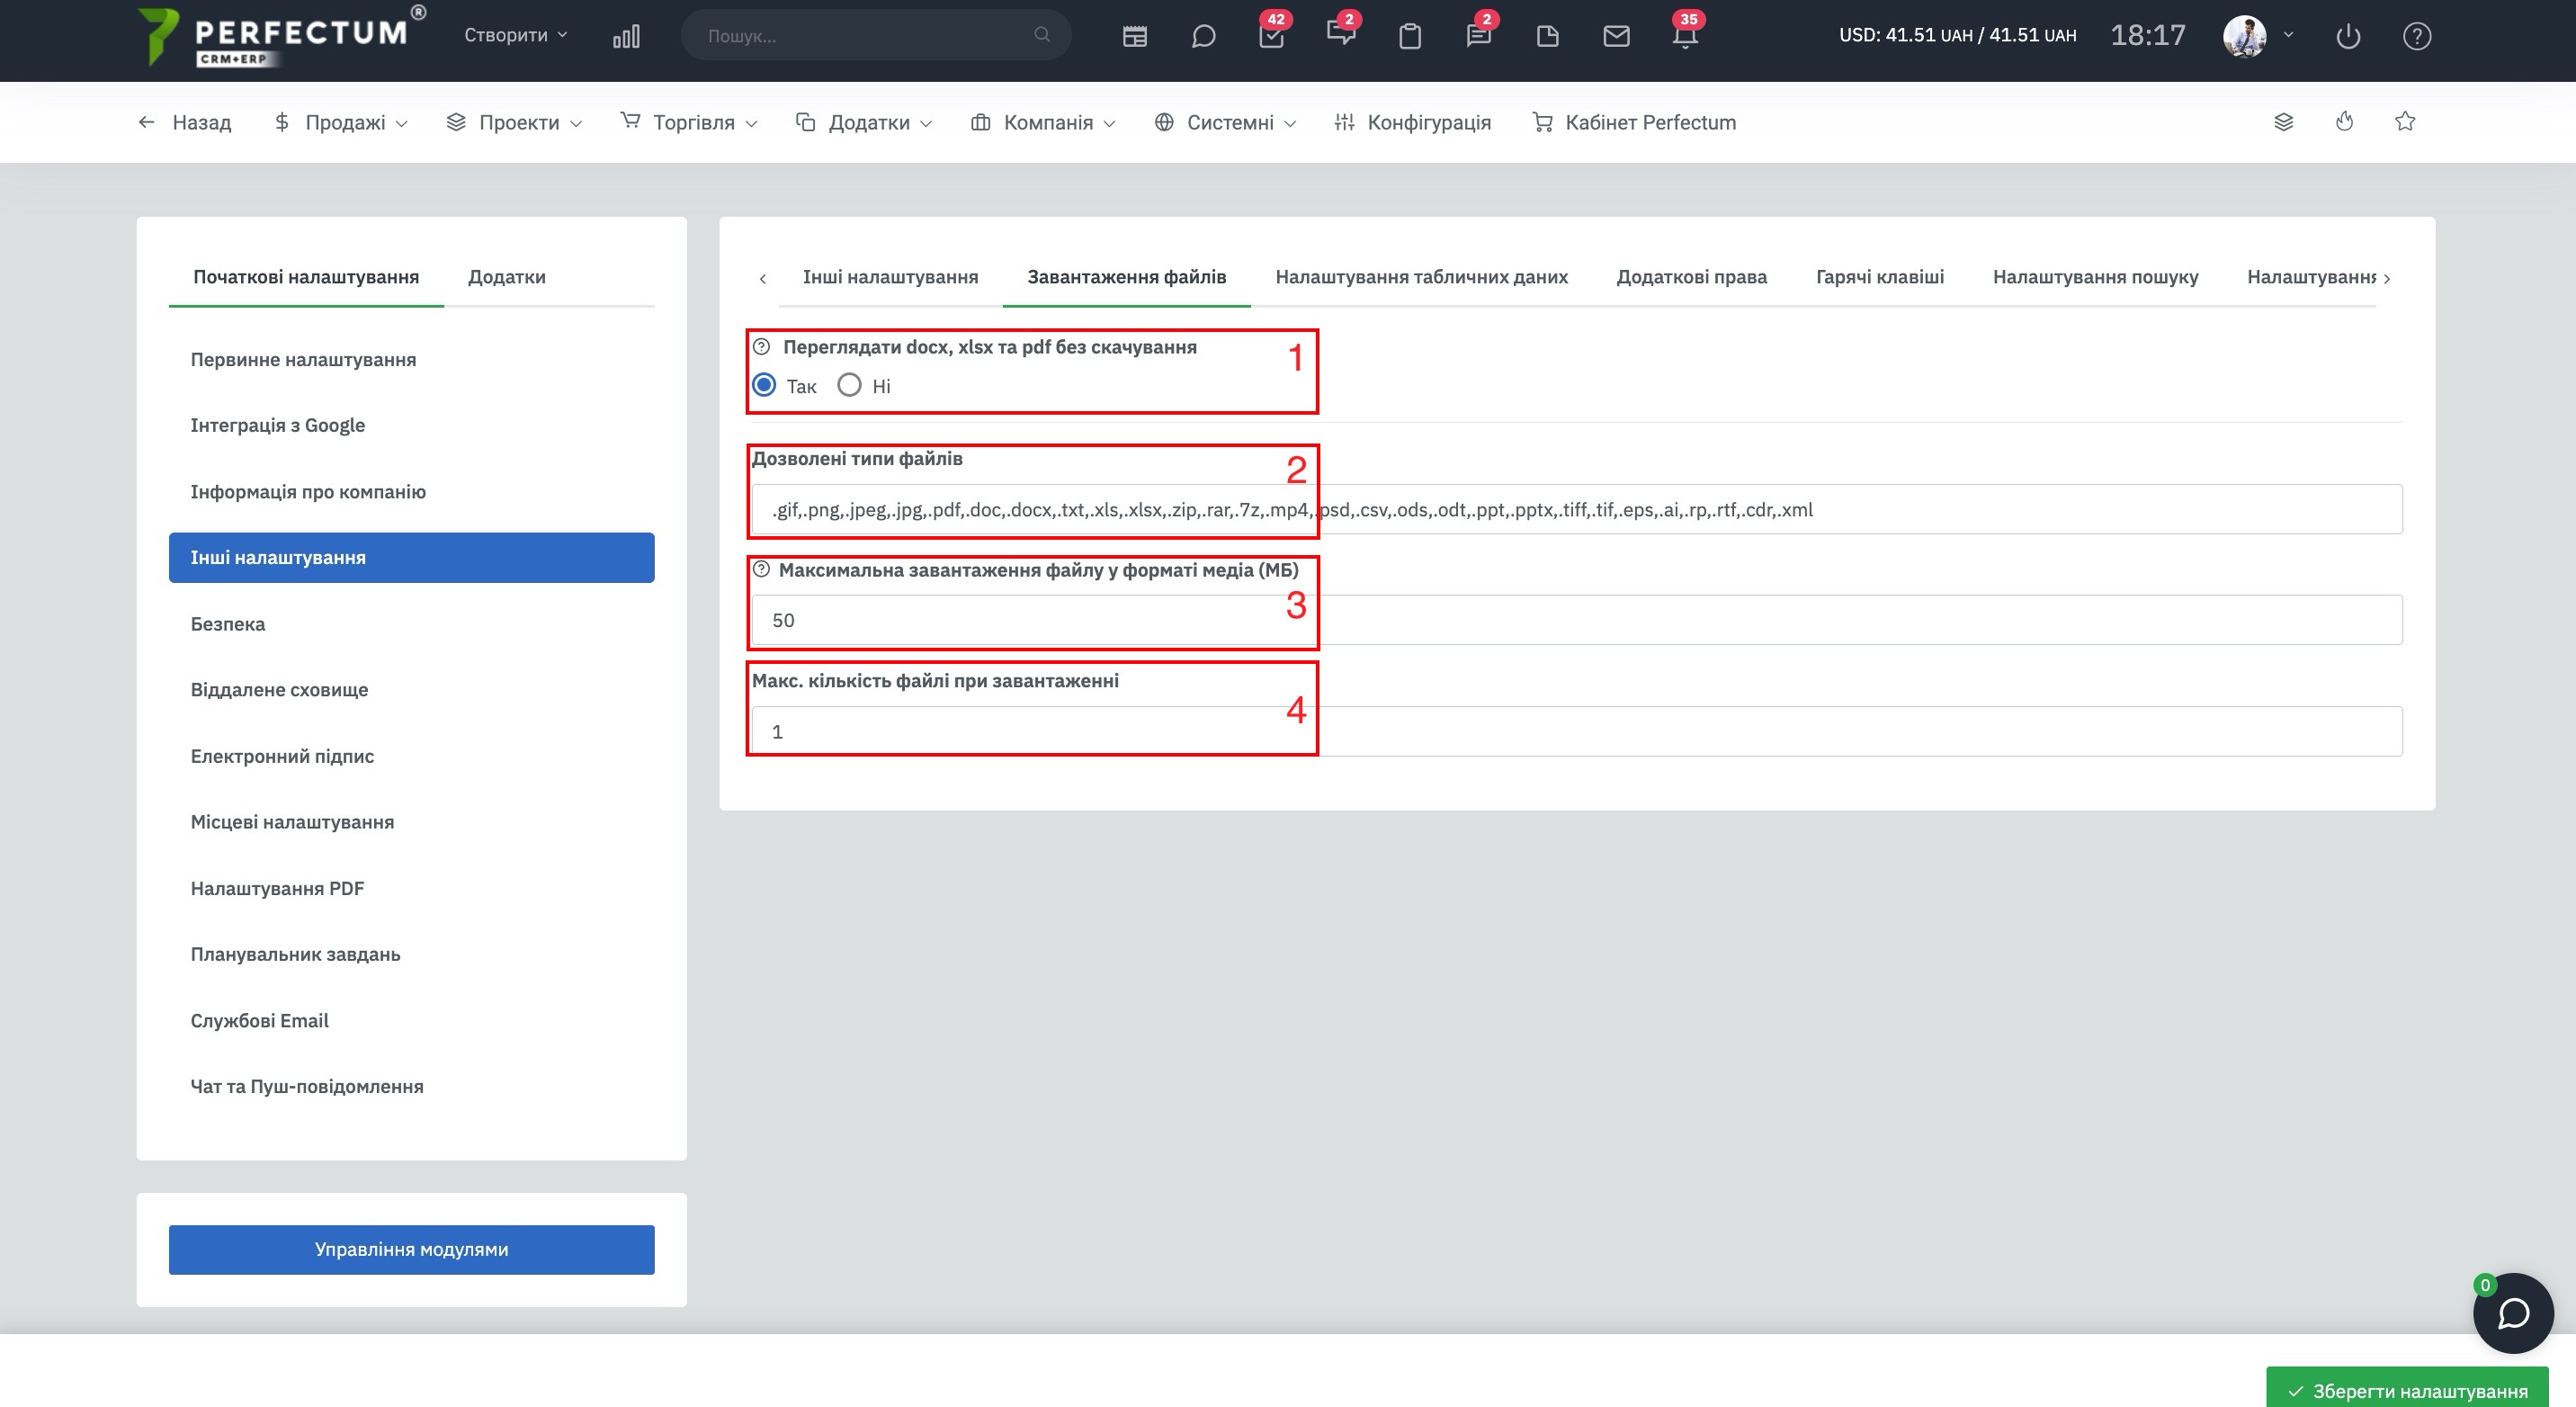
Task: Open the document file icon in the header
Action: tap(1547, 37)
